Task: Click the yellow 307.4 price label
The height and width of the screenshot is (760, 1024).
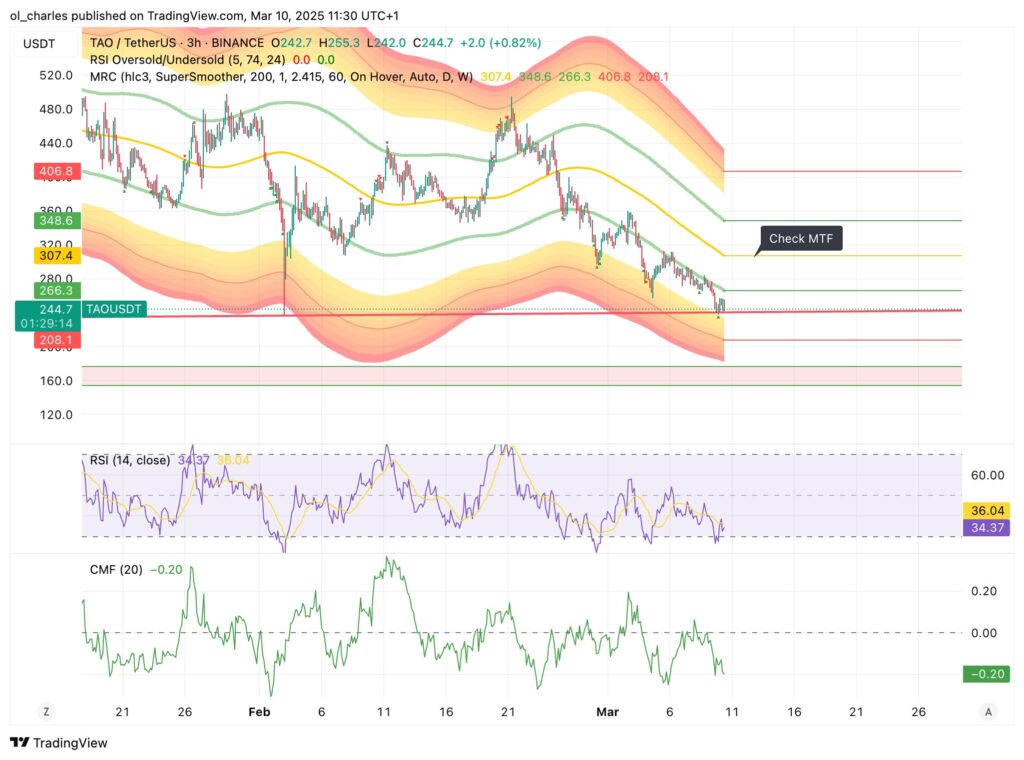Action: click(x=56, y=256)
